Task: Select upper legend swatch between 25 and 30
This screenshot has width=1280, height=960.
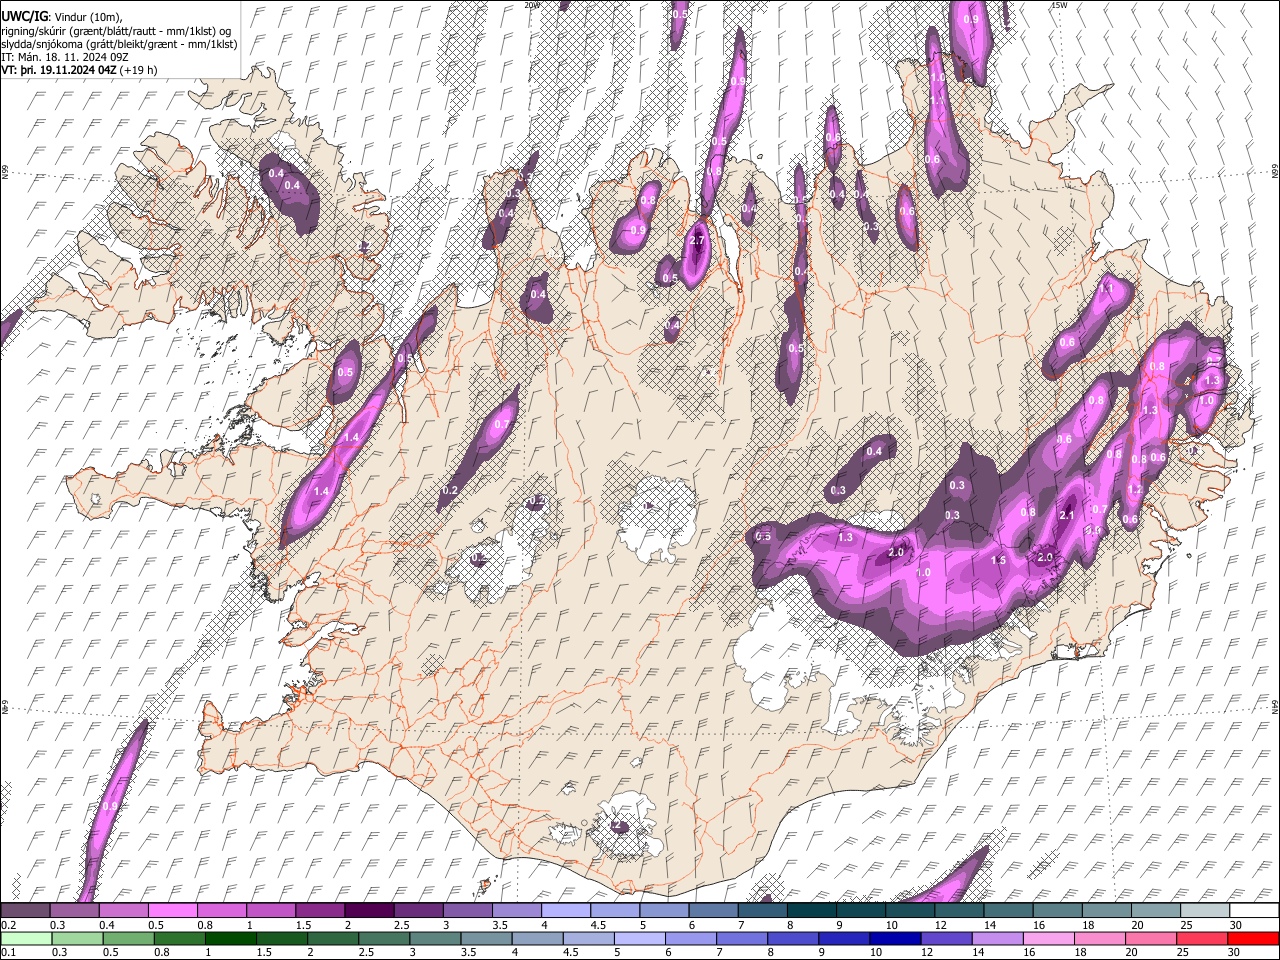Action: tap(1205, 910)
